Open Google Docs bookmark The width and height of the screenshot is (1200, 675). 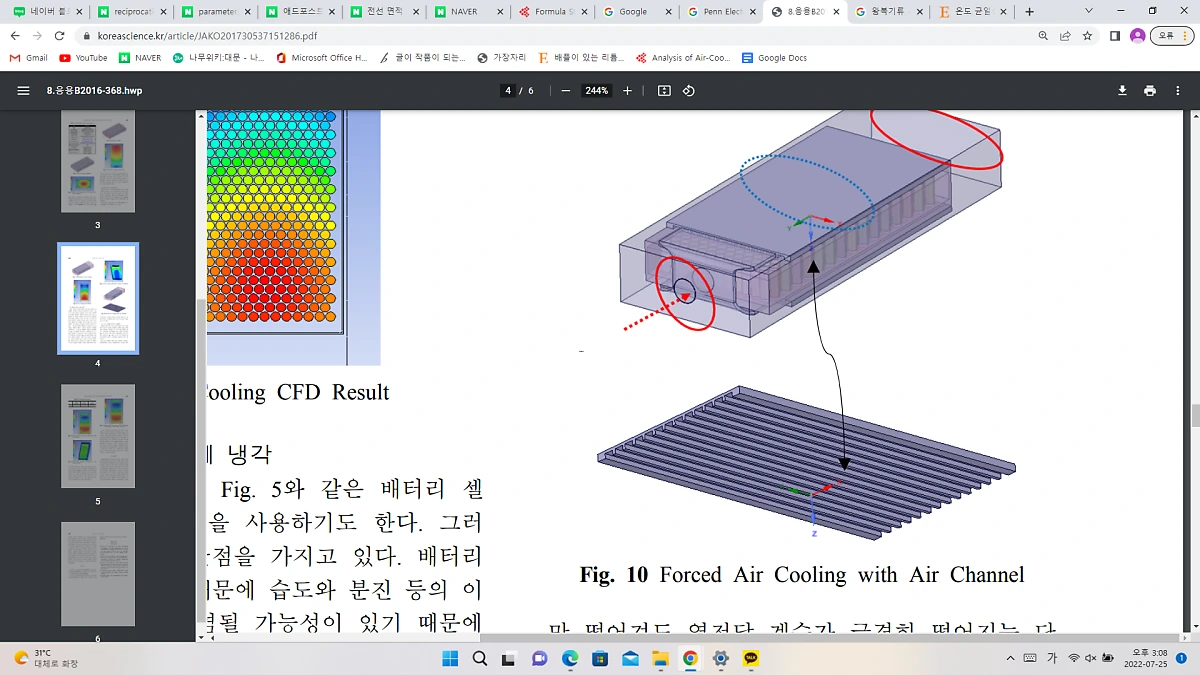click(x=774, y=58)
